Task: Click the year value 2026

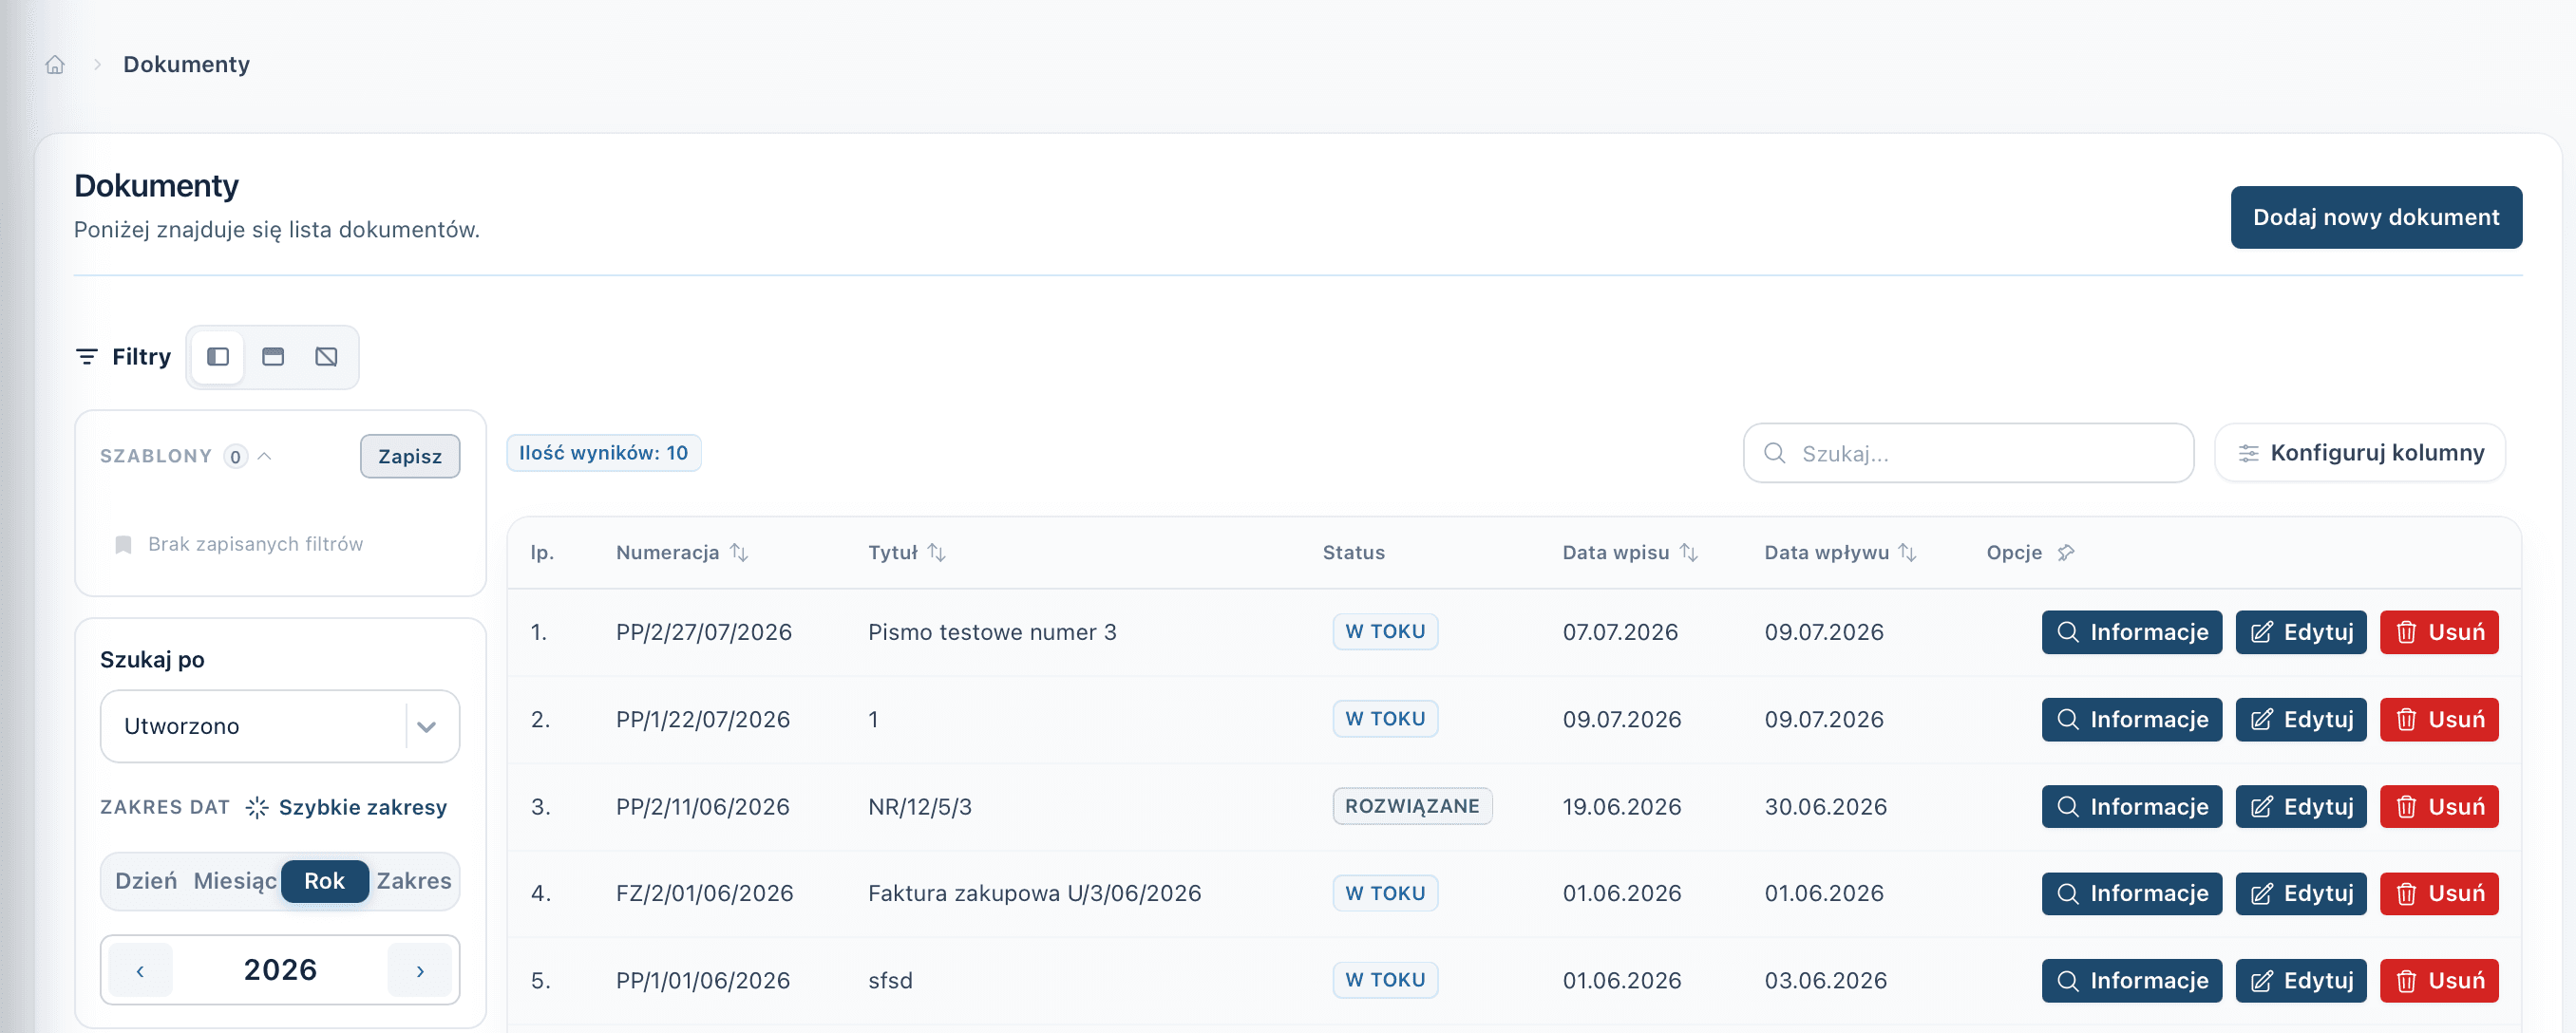Action: coord(280,970)
